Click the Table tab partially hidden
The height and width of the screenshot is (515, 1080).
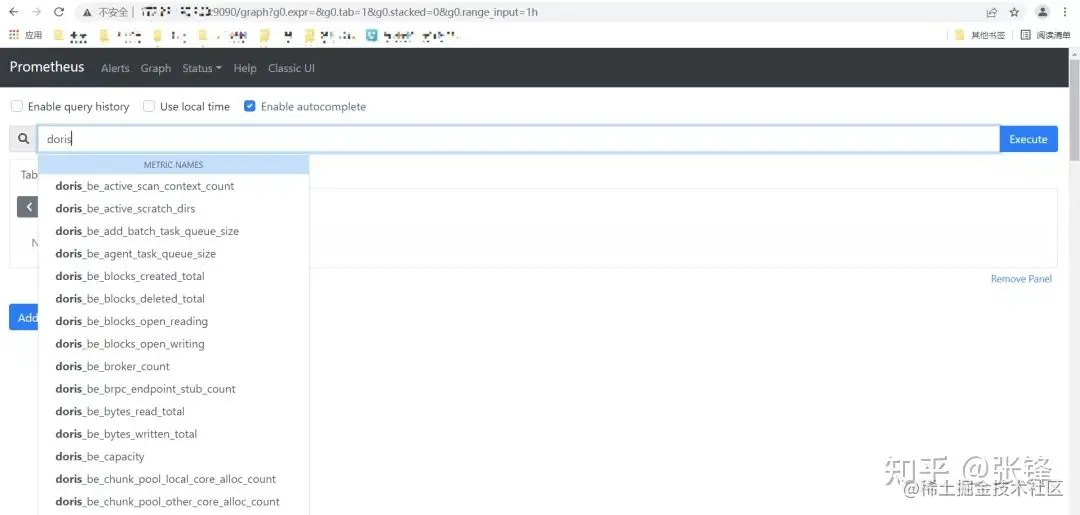coord(28,175)
